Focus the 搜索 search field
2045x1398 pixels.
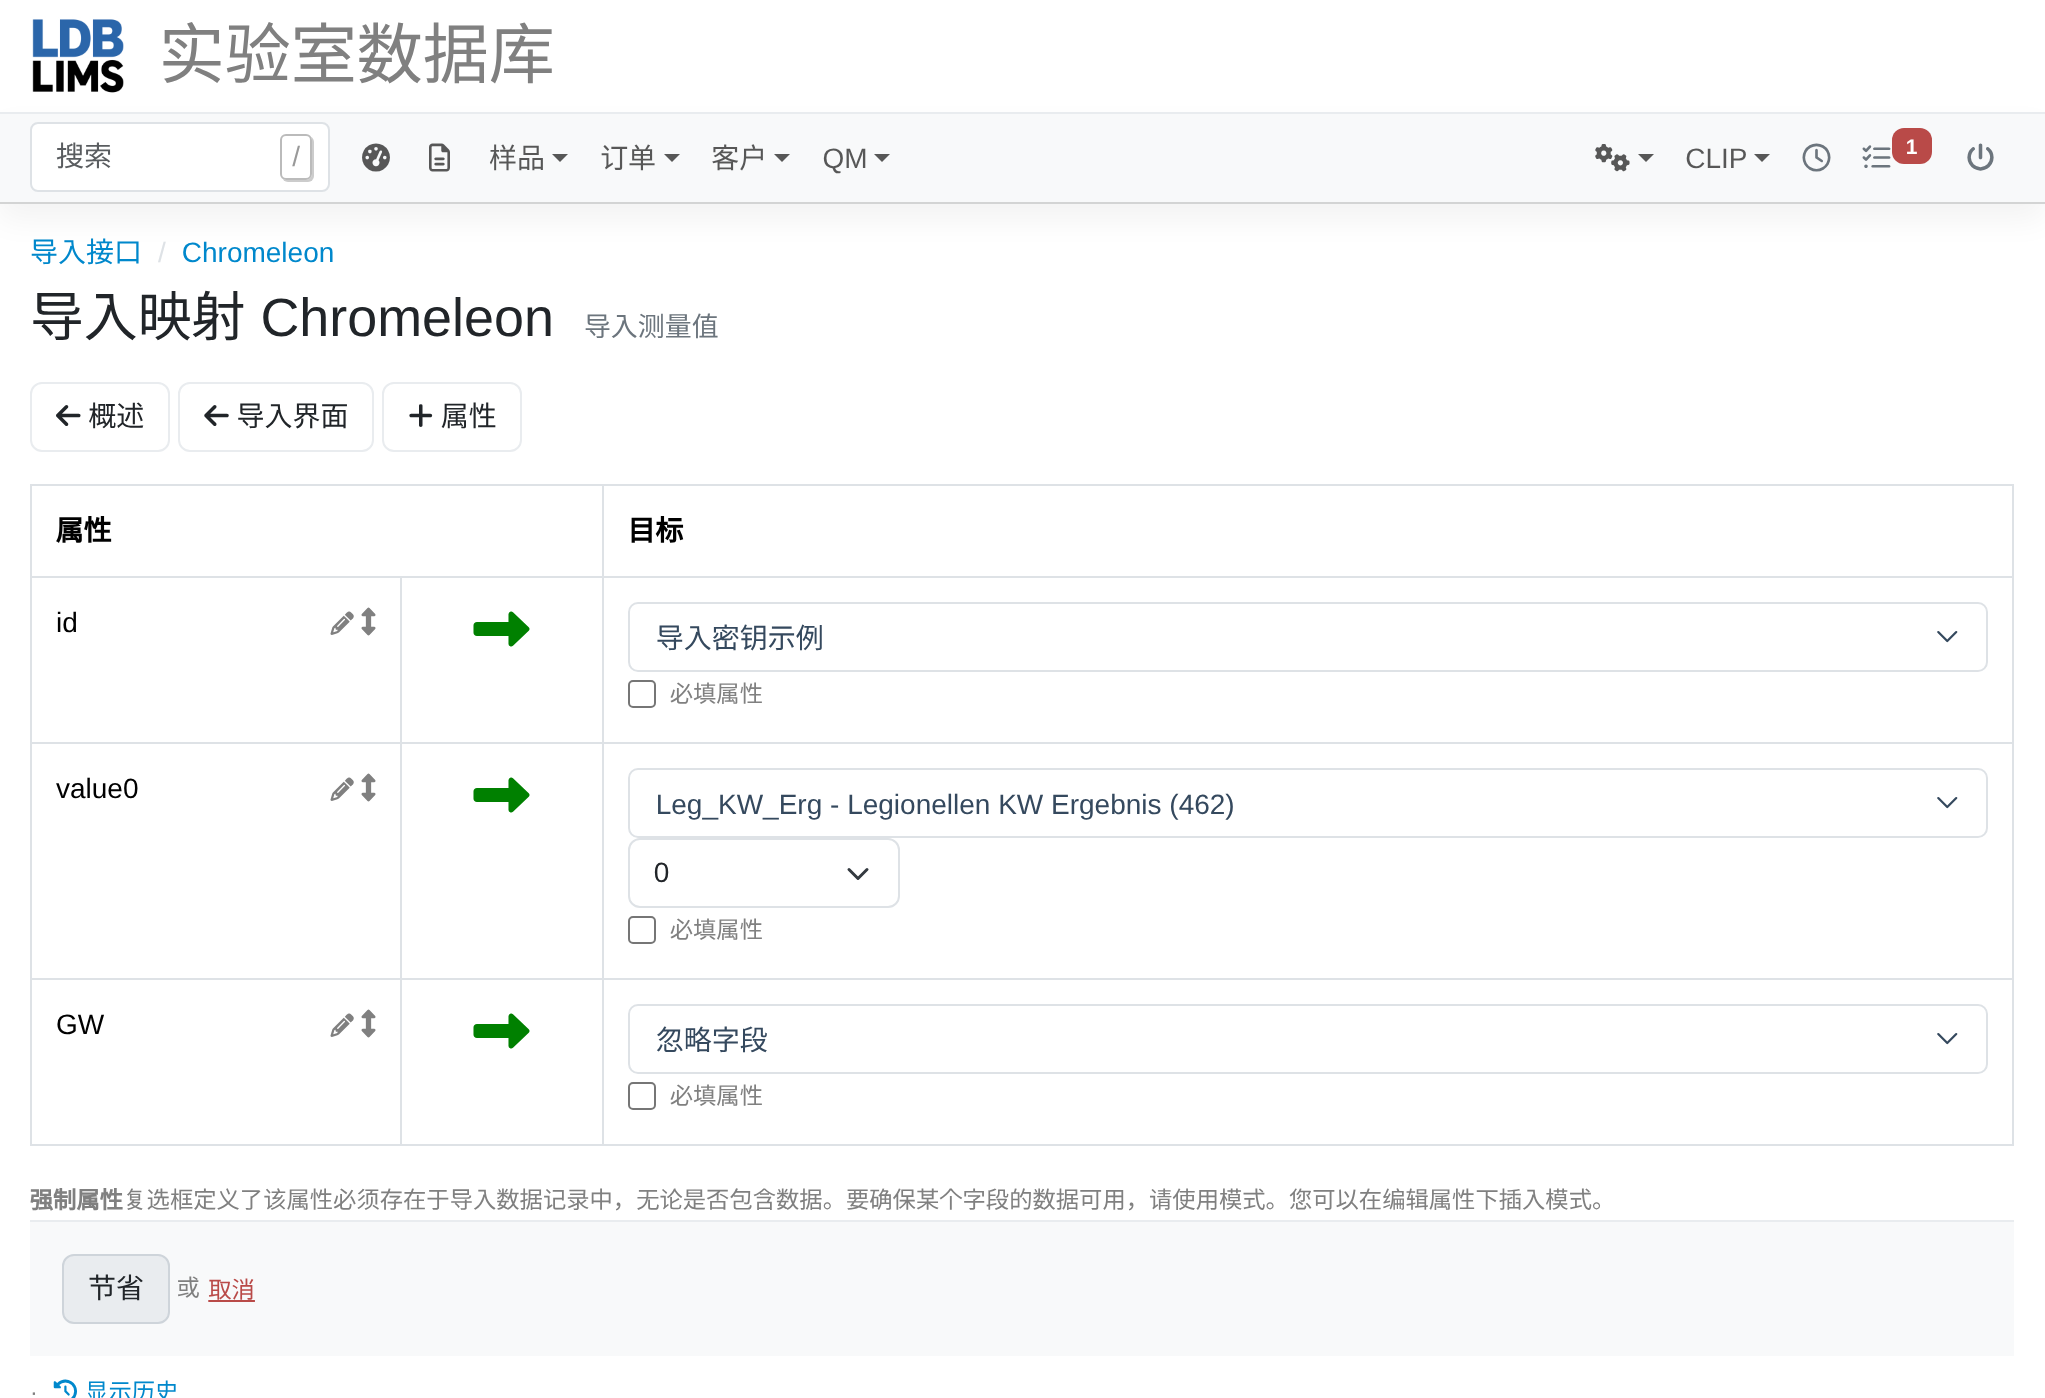click(x=180, y=157)
